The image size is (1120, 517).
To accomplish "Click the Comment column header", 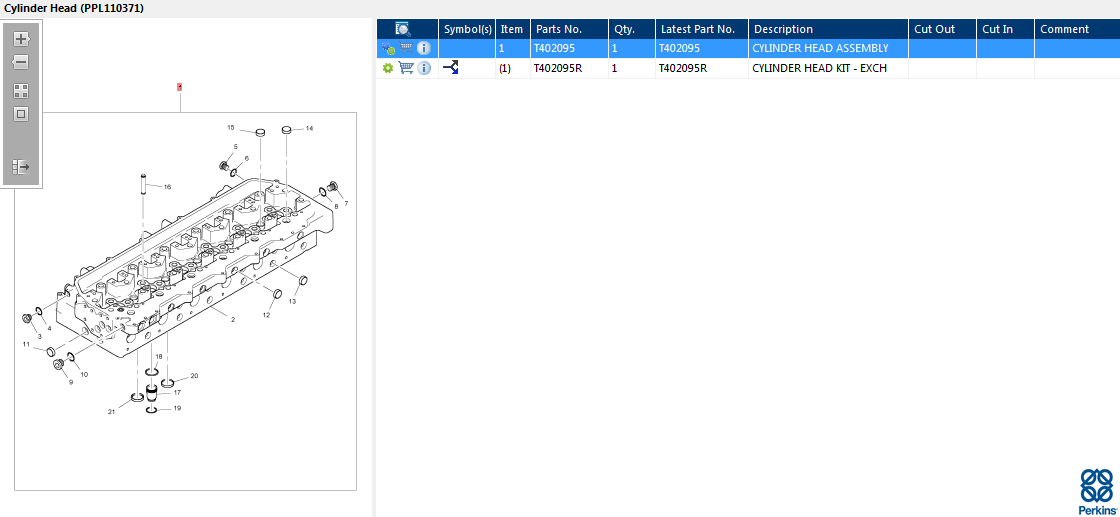I will tap(1076, 29).
